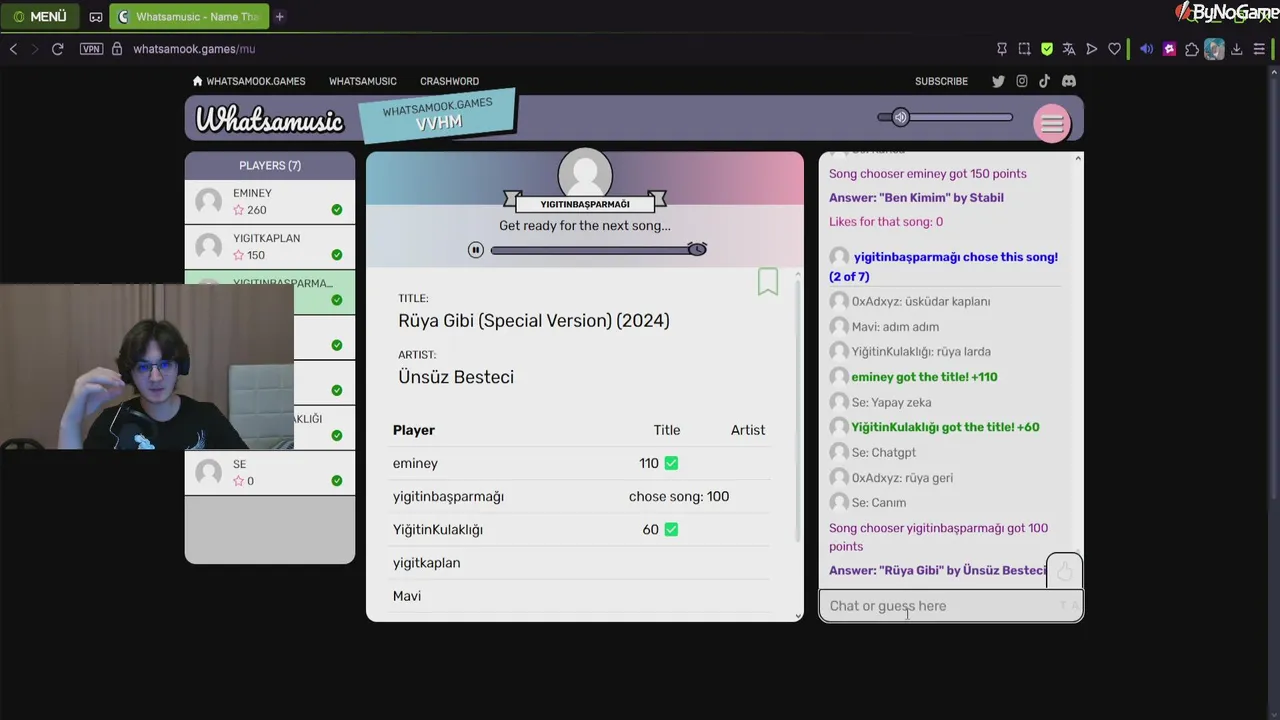Click eminey's title checkmark in results
The width and height of the screenshot is (1280, 720).
click(671, 463)
